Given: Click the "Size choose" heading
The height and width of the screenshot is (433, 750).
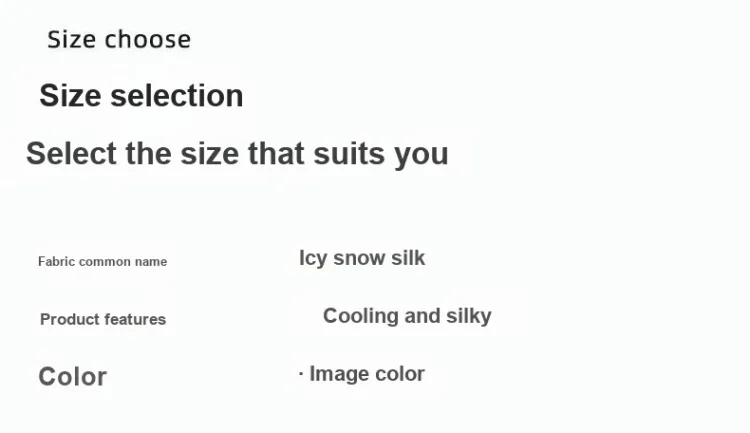Looking at the screenshot, I should point(119,40).
